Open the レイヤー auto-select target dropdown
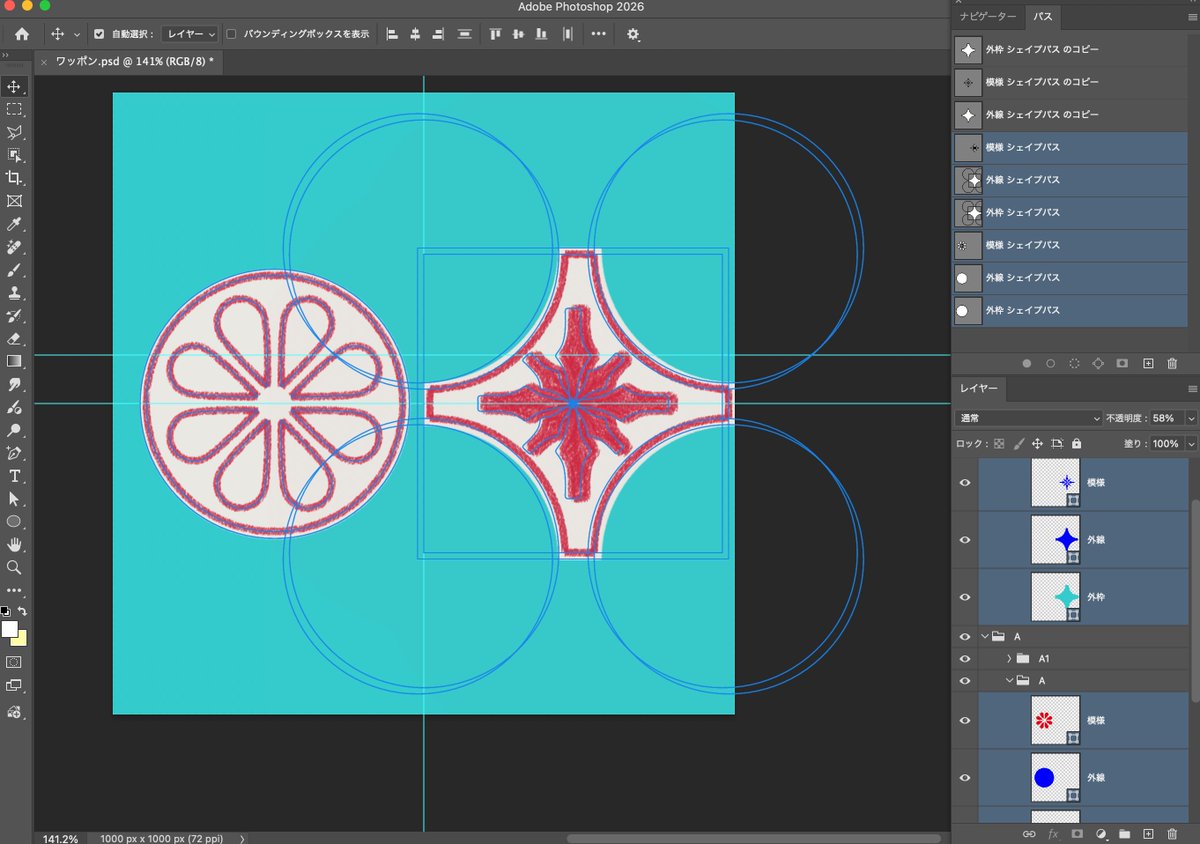 click(x=190, y=34)
